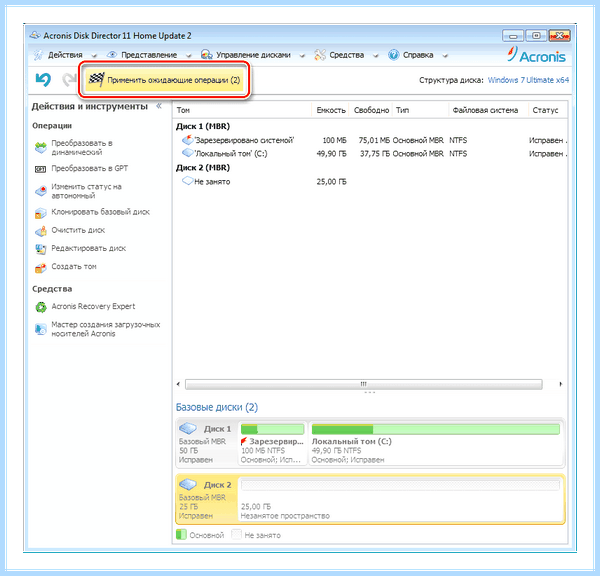600x576 pixels.
Task: Open Мастер создания загрузочных носителей Acronis
Action: pyautogui.click(x=106, y=329)
